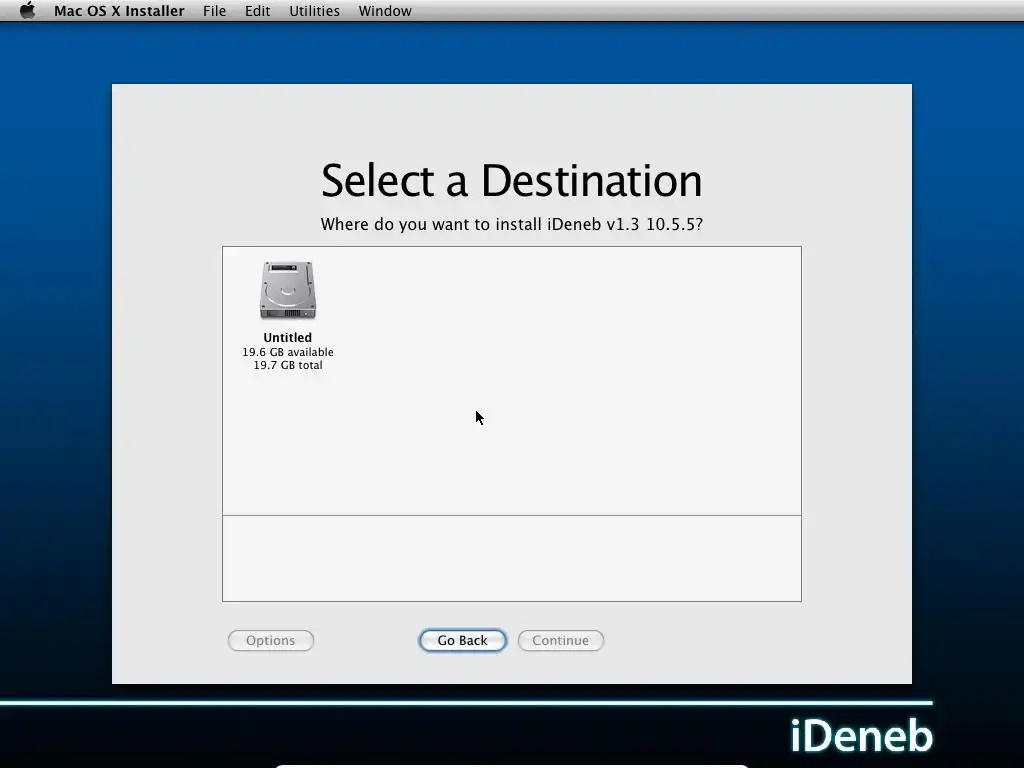
Task: Open the Edit menu
Action: [257, 11]
